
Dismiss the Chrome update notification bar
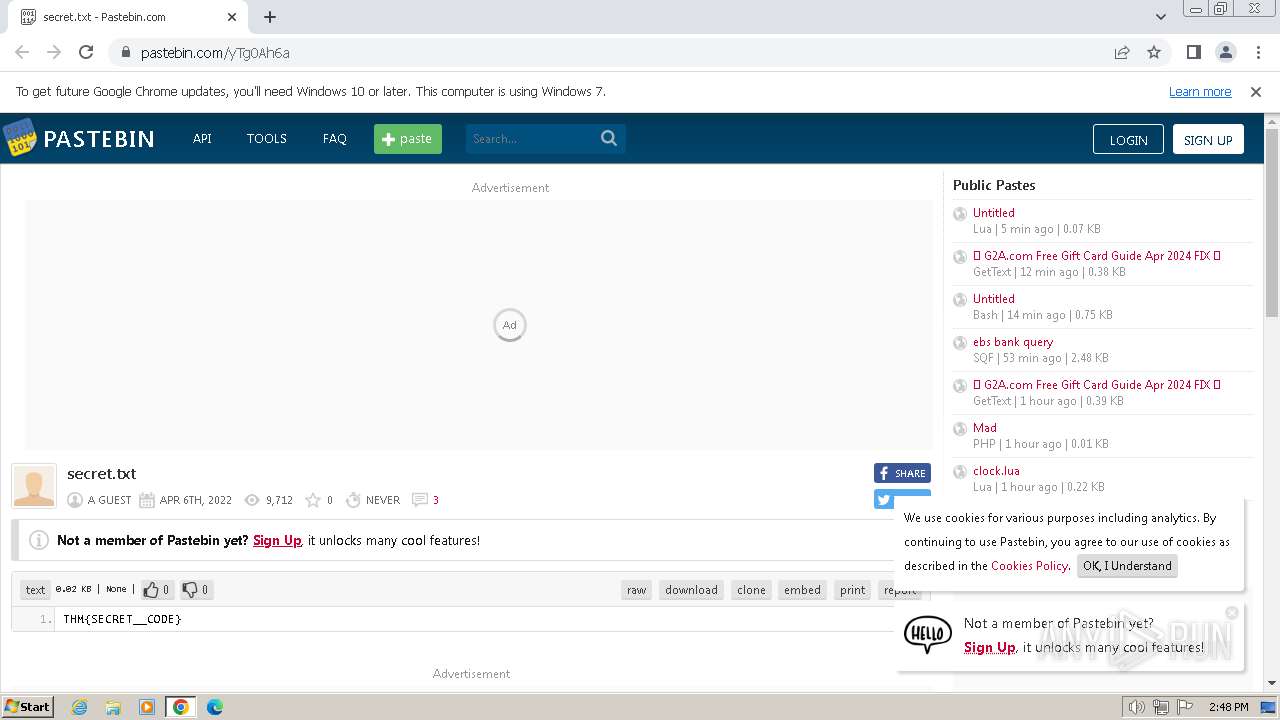click(1256, 92)
